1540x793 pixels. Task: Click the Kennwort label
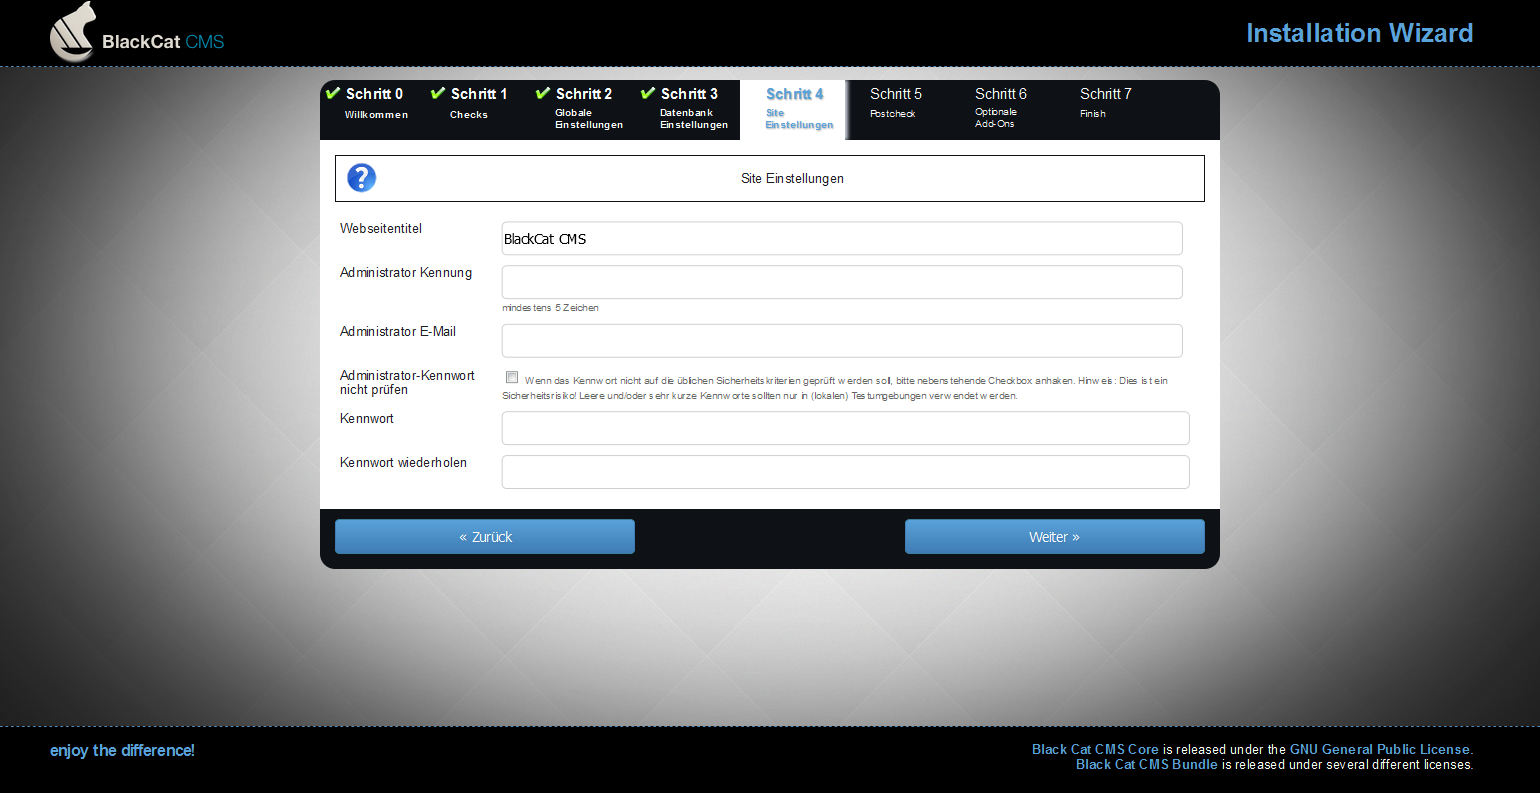pos(367,419)
